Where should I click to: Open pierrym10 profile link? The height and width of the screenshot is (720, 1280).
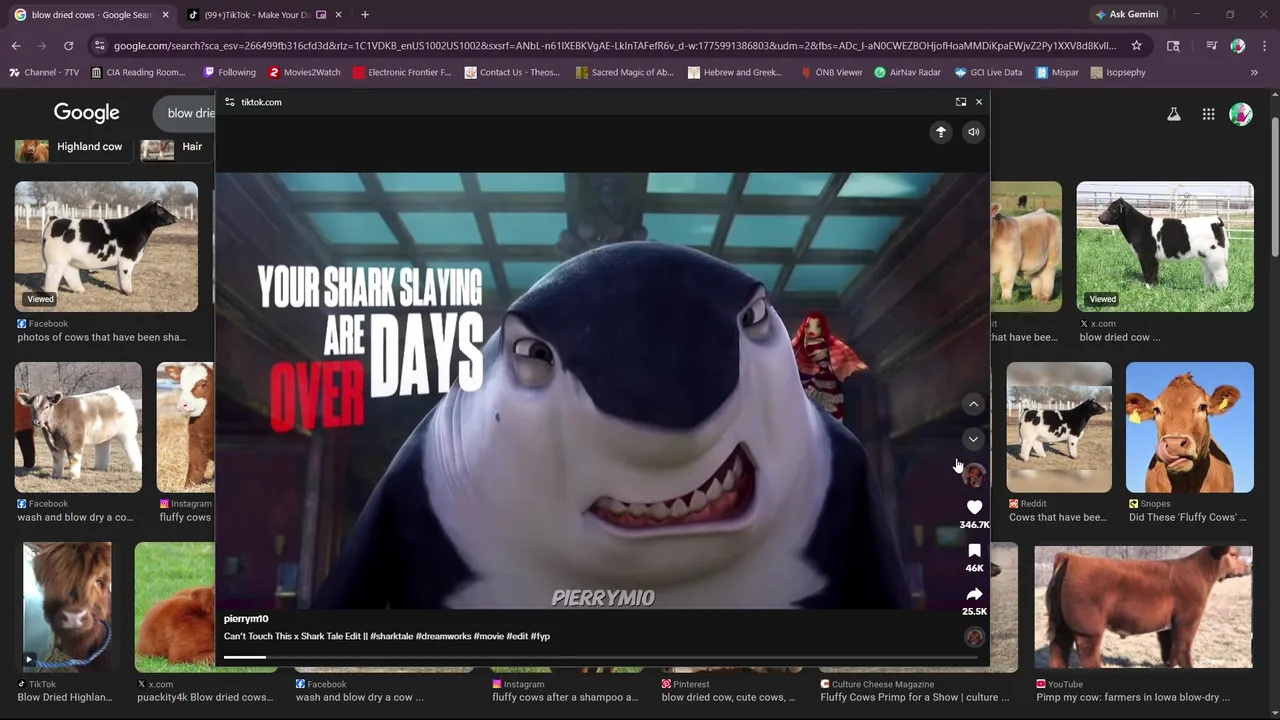pos(246,619)
